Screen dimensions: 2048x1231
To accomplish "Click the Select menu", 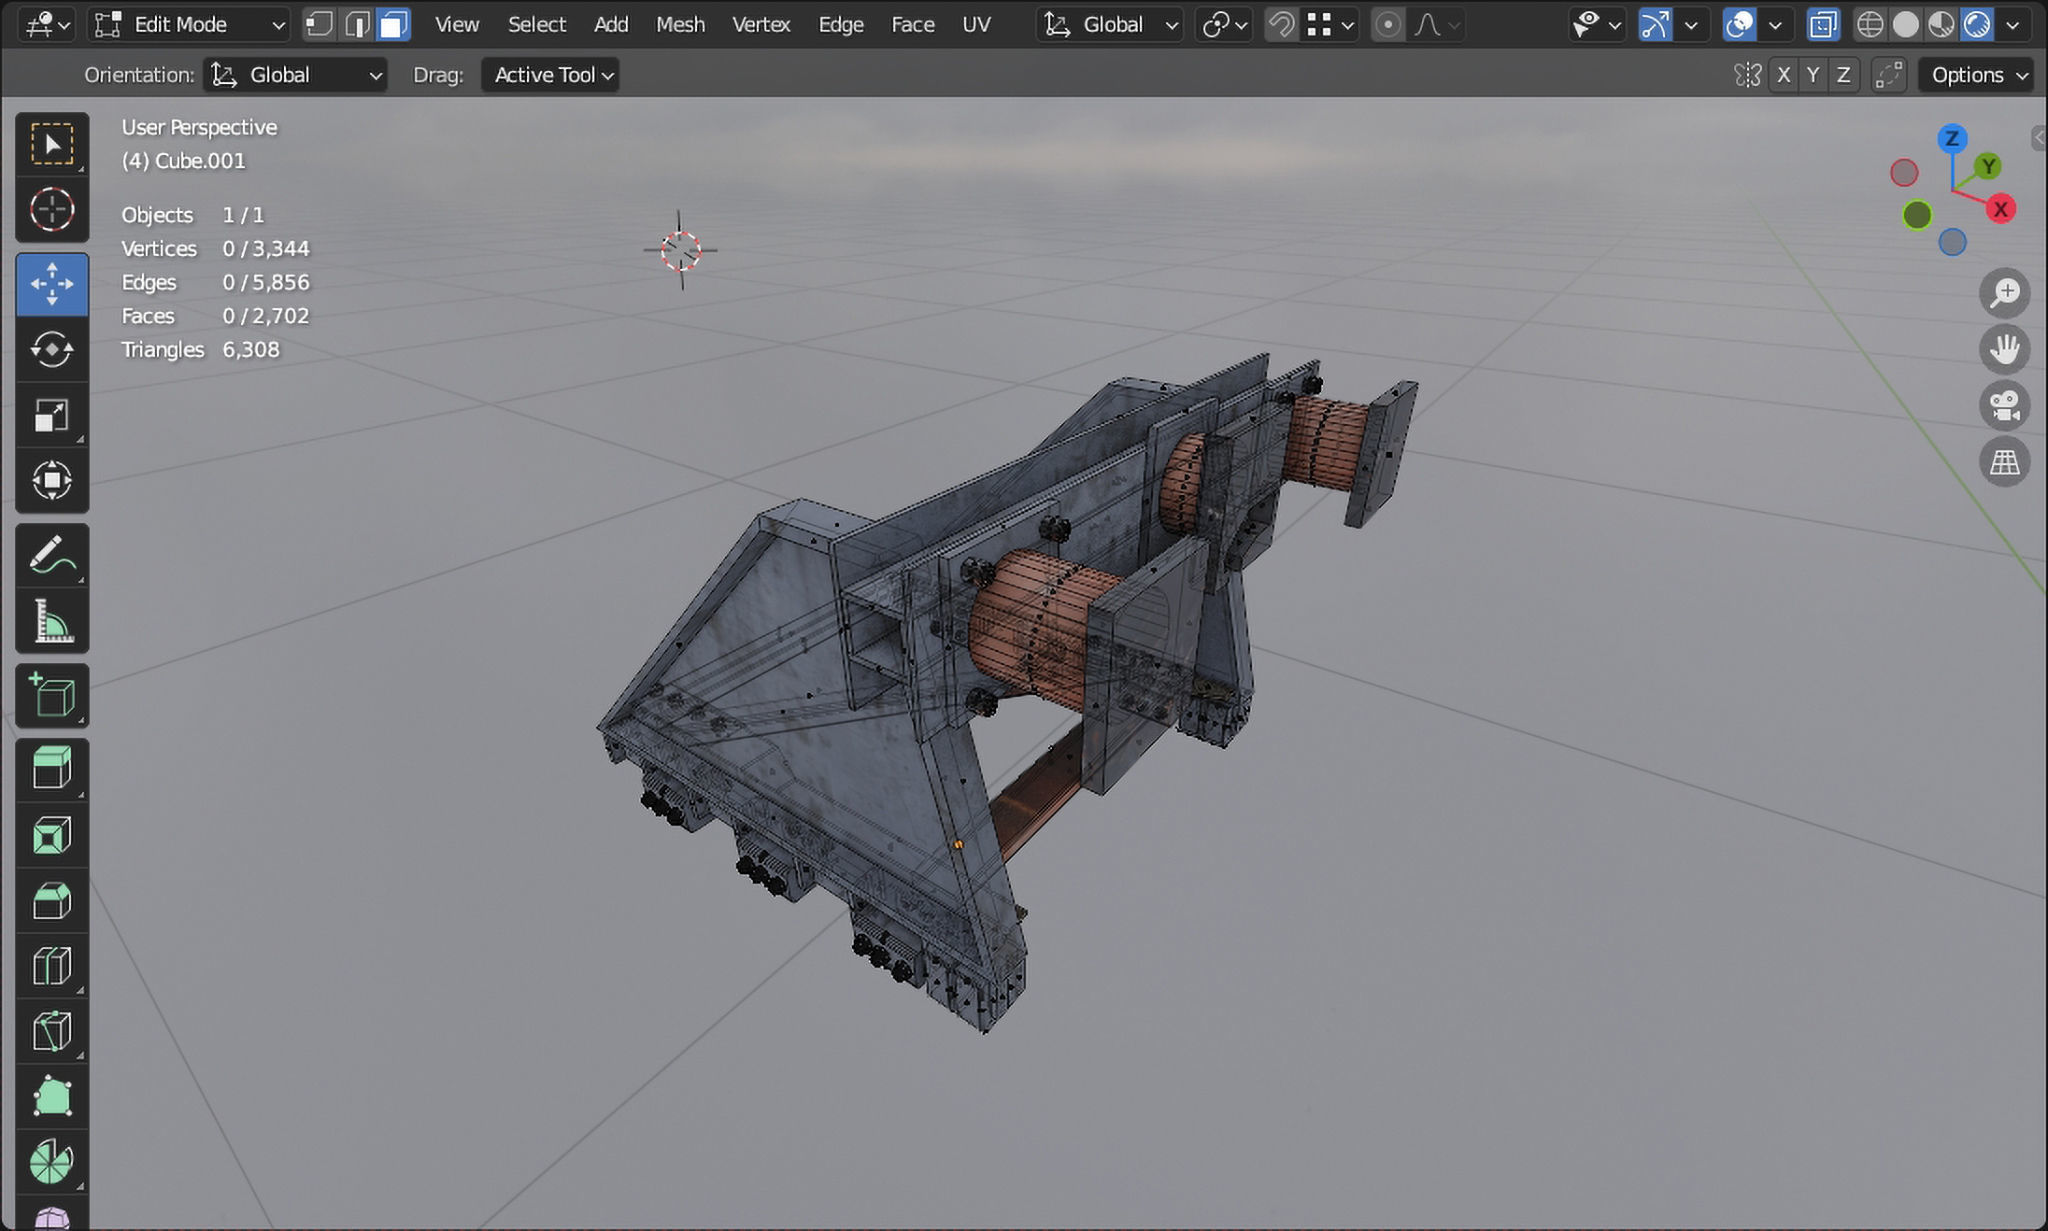I will [536, 24].
